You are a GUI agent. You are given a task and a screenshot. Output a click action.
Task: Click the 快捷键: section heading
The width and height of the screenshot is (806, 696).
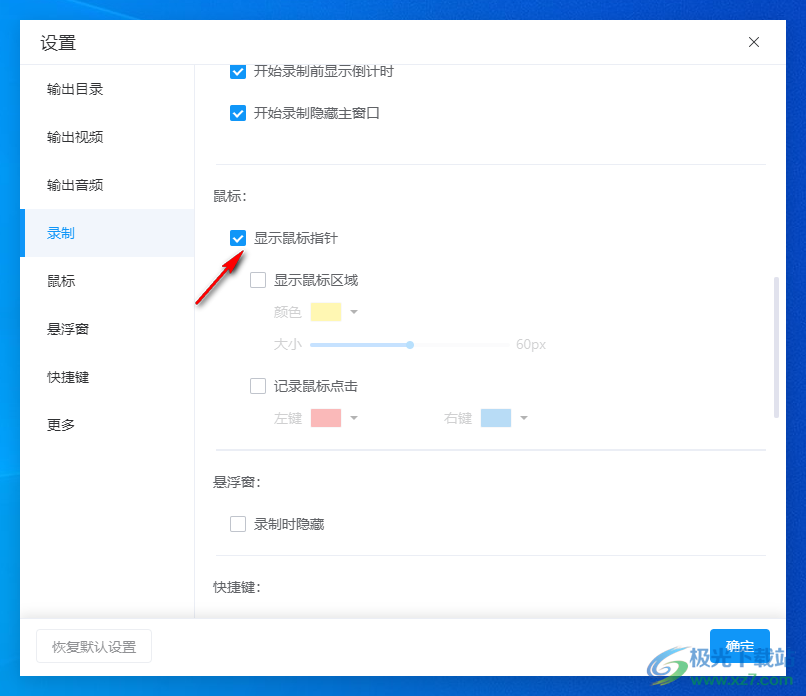(x=237, y=587)
